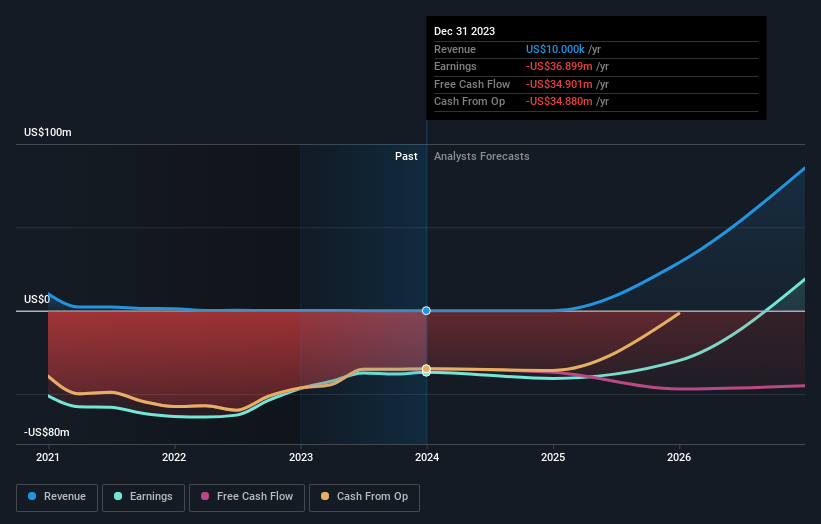Click the -US$34.880m cash from op value
Screen dimensions: 821x524
(559, 102)
